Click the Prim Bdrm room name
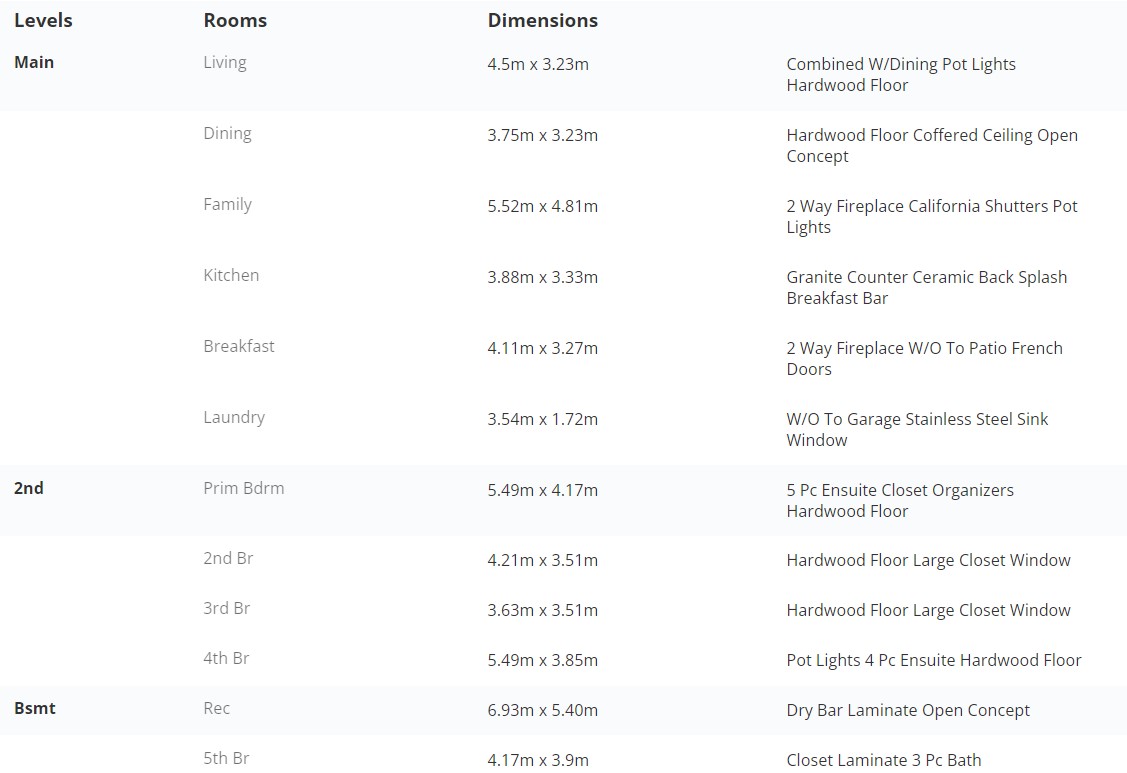 click(x=244, y=488)
